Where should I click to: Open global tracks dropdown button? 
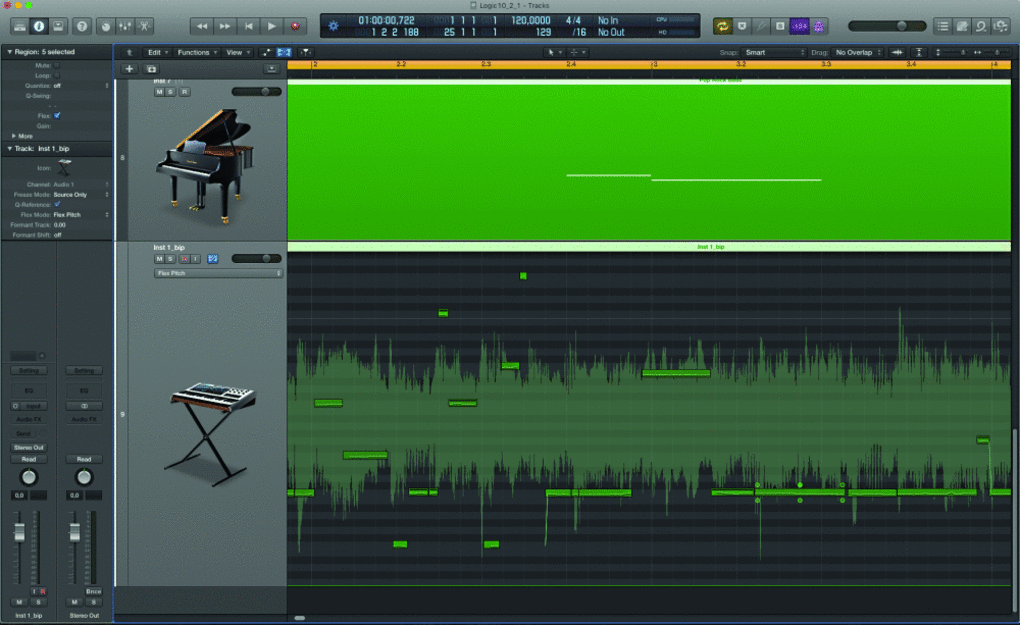pos(271,69)
